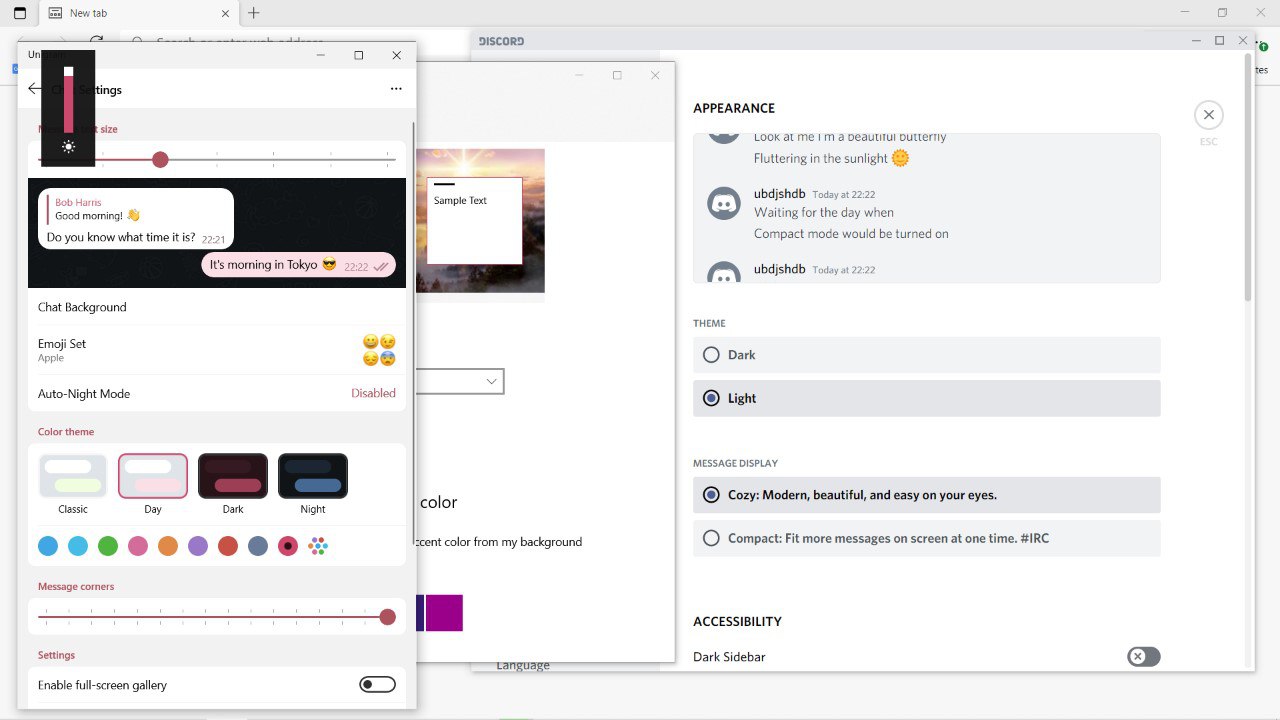Select the Classic color theme
The image size is (1280, 720).
click(x=73, y=476)
